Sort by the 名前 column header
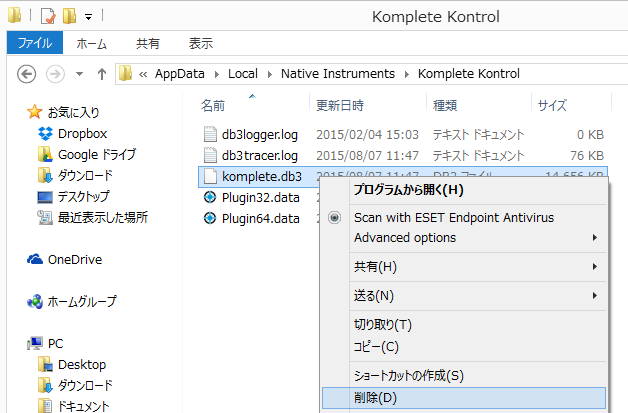Image resolution: width=628 pixels, height=413 pixels. (x=213, y=105)
